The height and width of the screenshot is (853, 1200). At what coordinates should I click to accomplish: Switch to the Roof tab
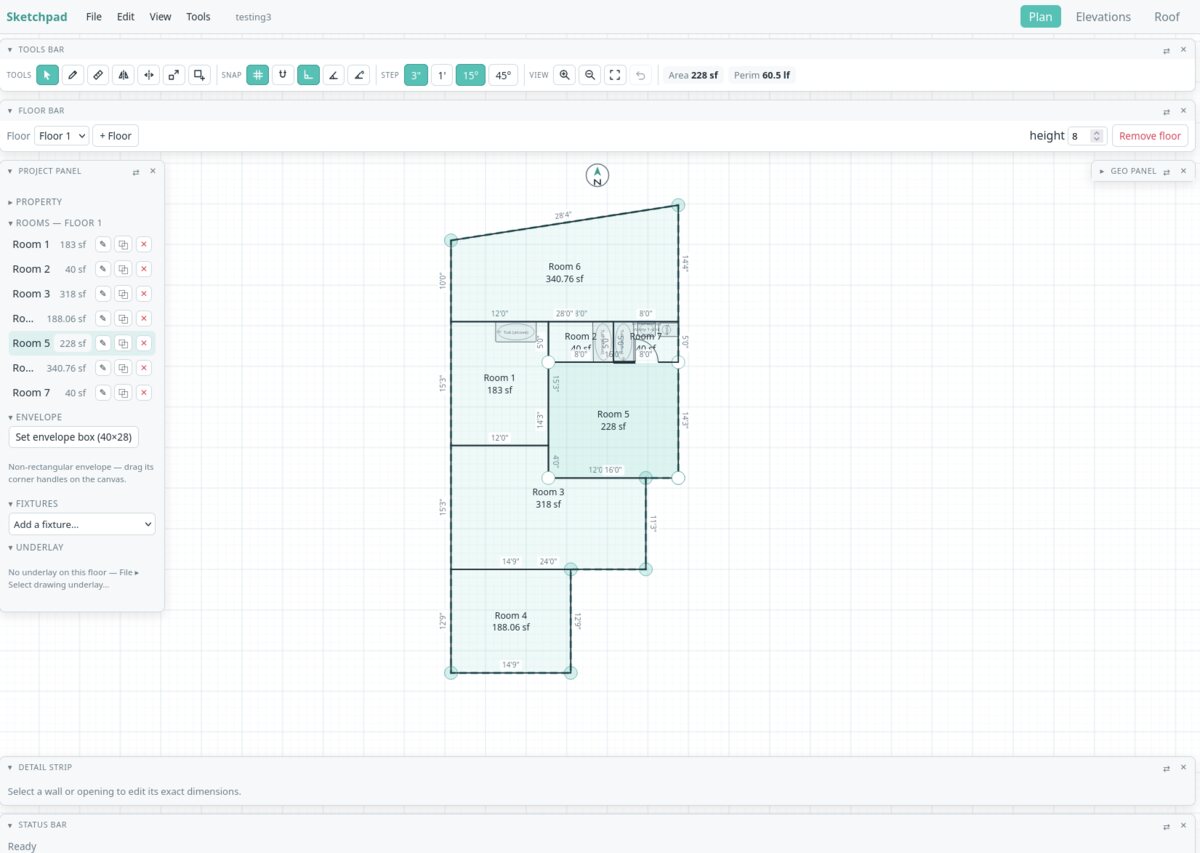[x=1167, y=17]
